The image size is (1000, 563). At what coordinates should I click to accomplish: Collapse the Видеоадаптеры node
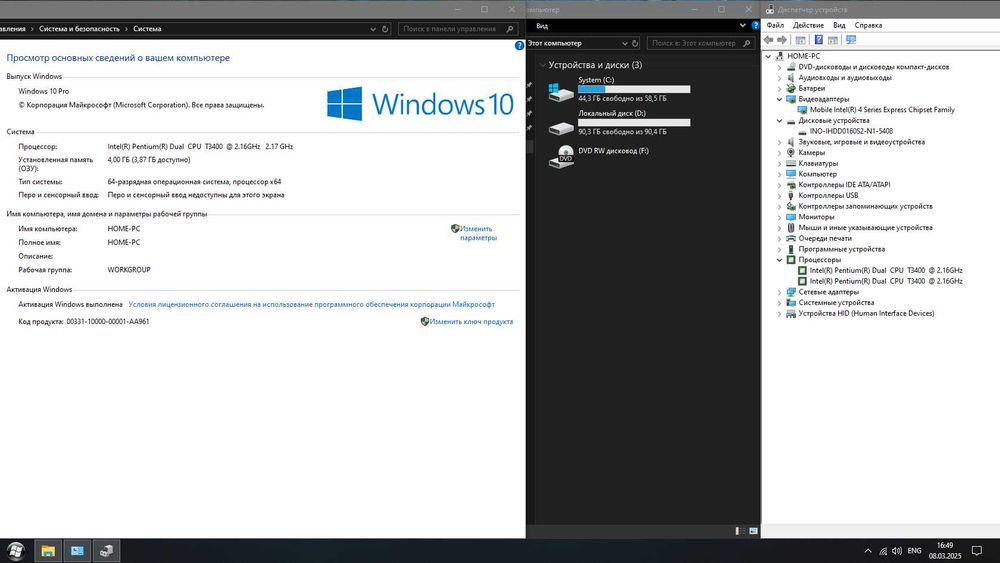pos(779,99)
